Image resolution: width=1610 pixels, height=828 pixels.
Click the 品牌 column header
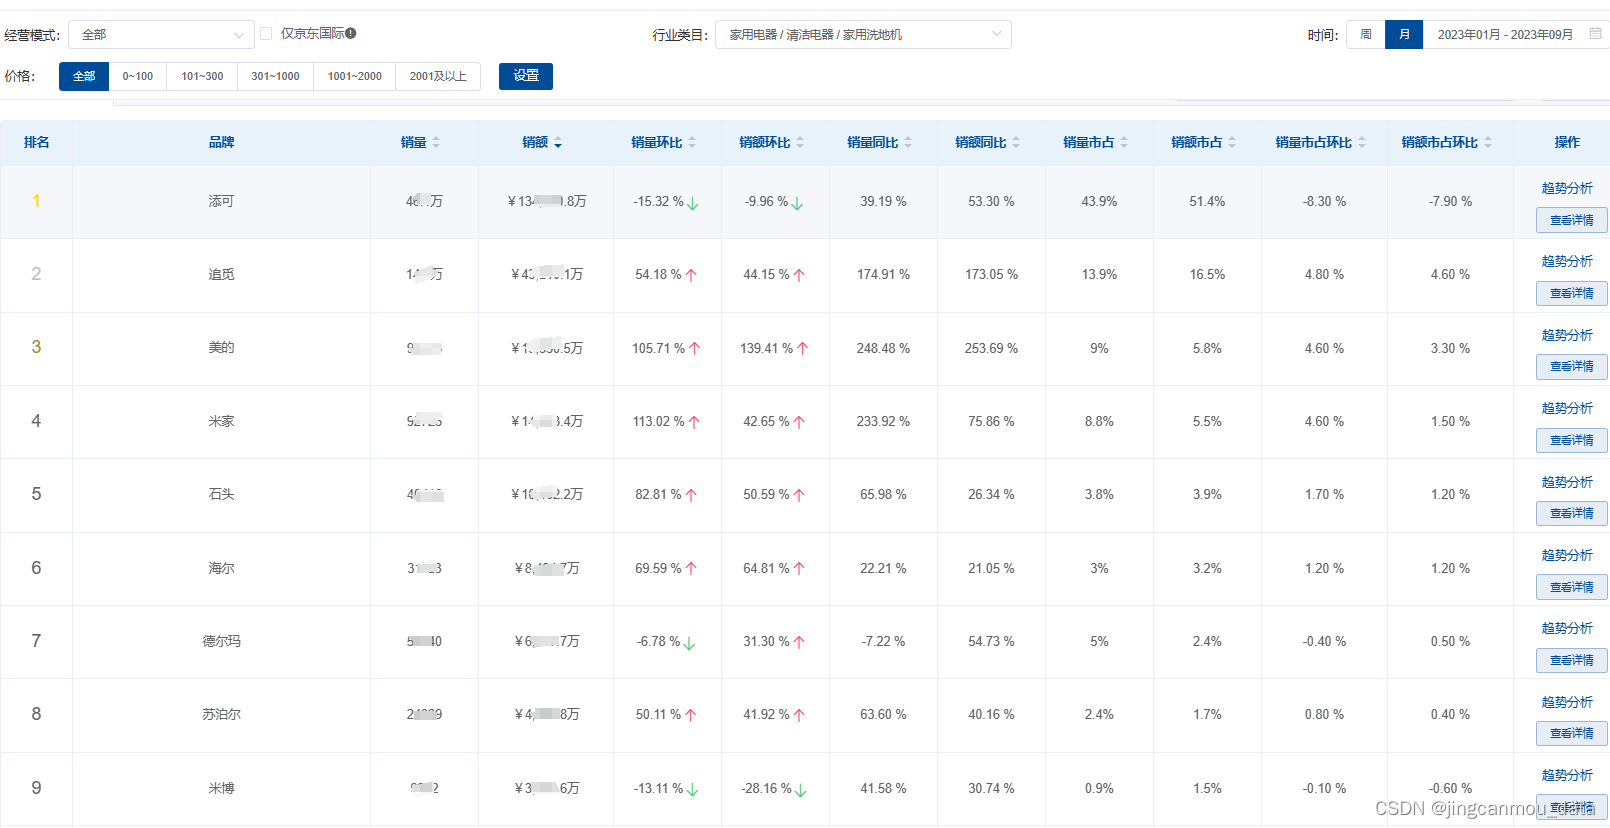coord(221,143)
